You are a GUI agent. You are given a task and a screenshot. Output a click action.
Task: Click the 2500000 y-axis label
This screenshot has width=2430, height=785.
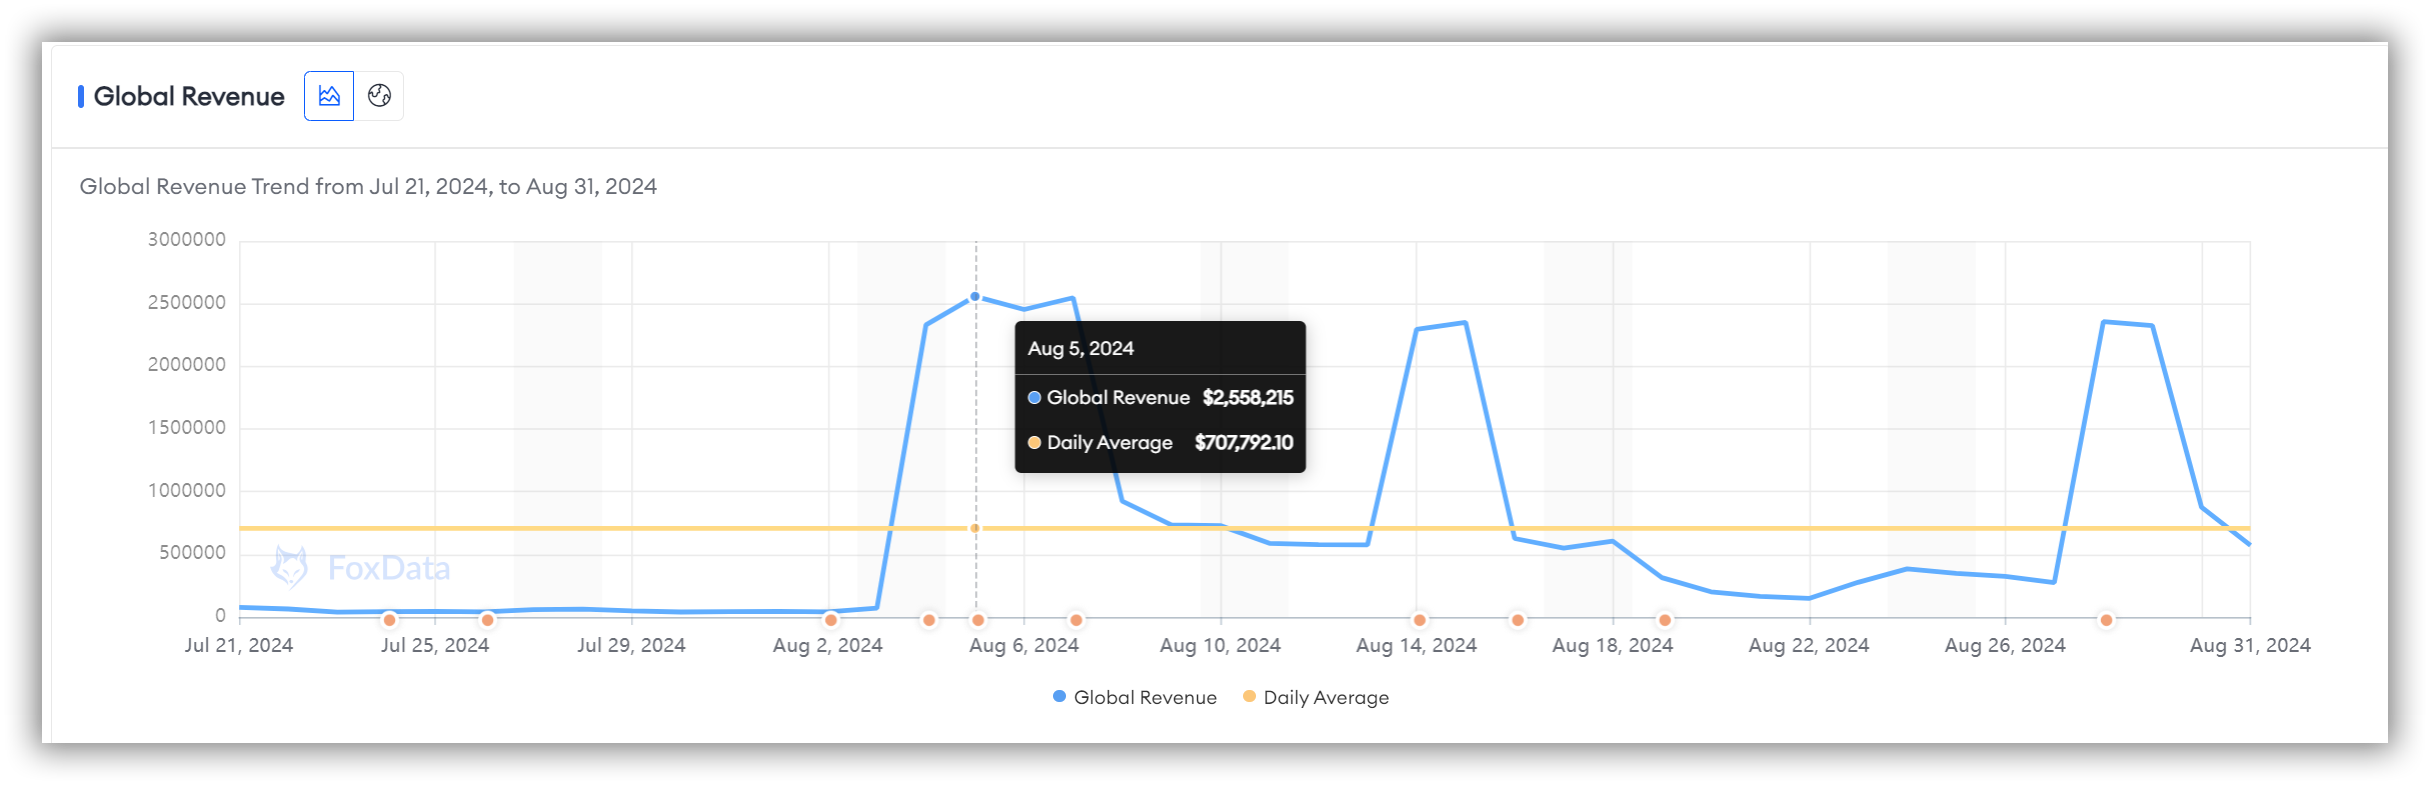click(187, 302)
